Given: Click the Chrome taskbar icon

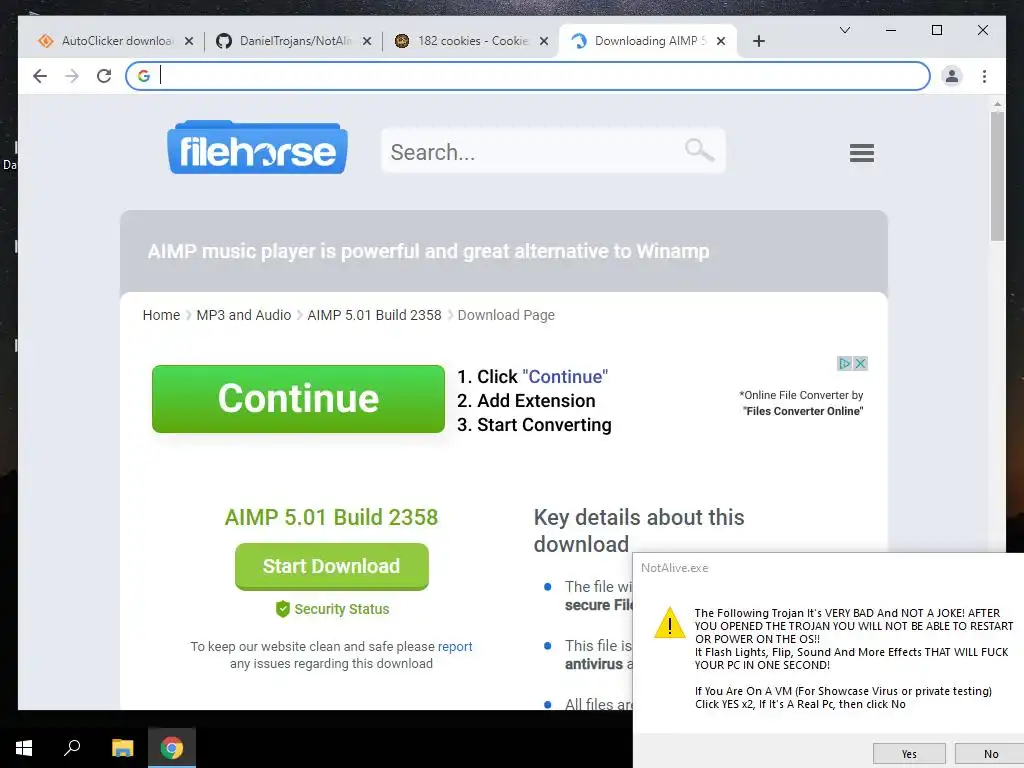Looking at the screenshot, I should pyautogui.click(x=172, y=748).
